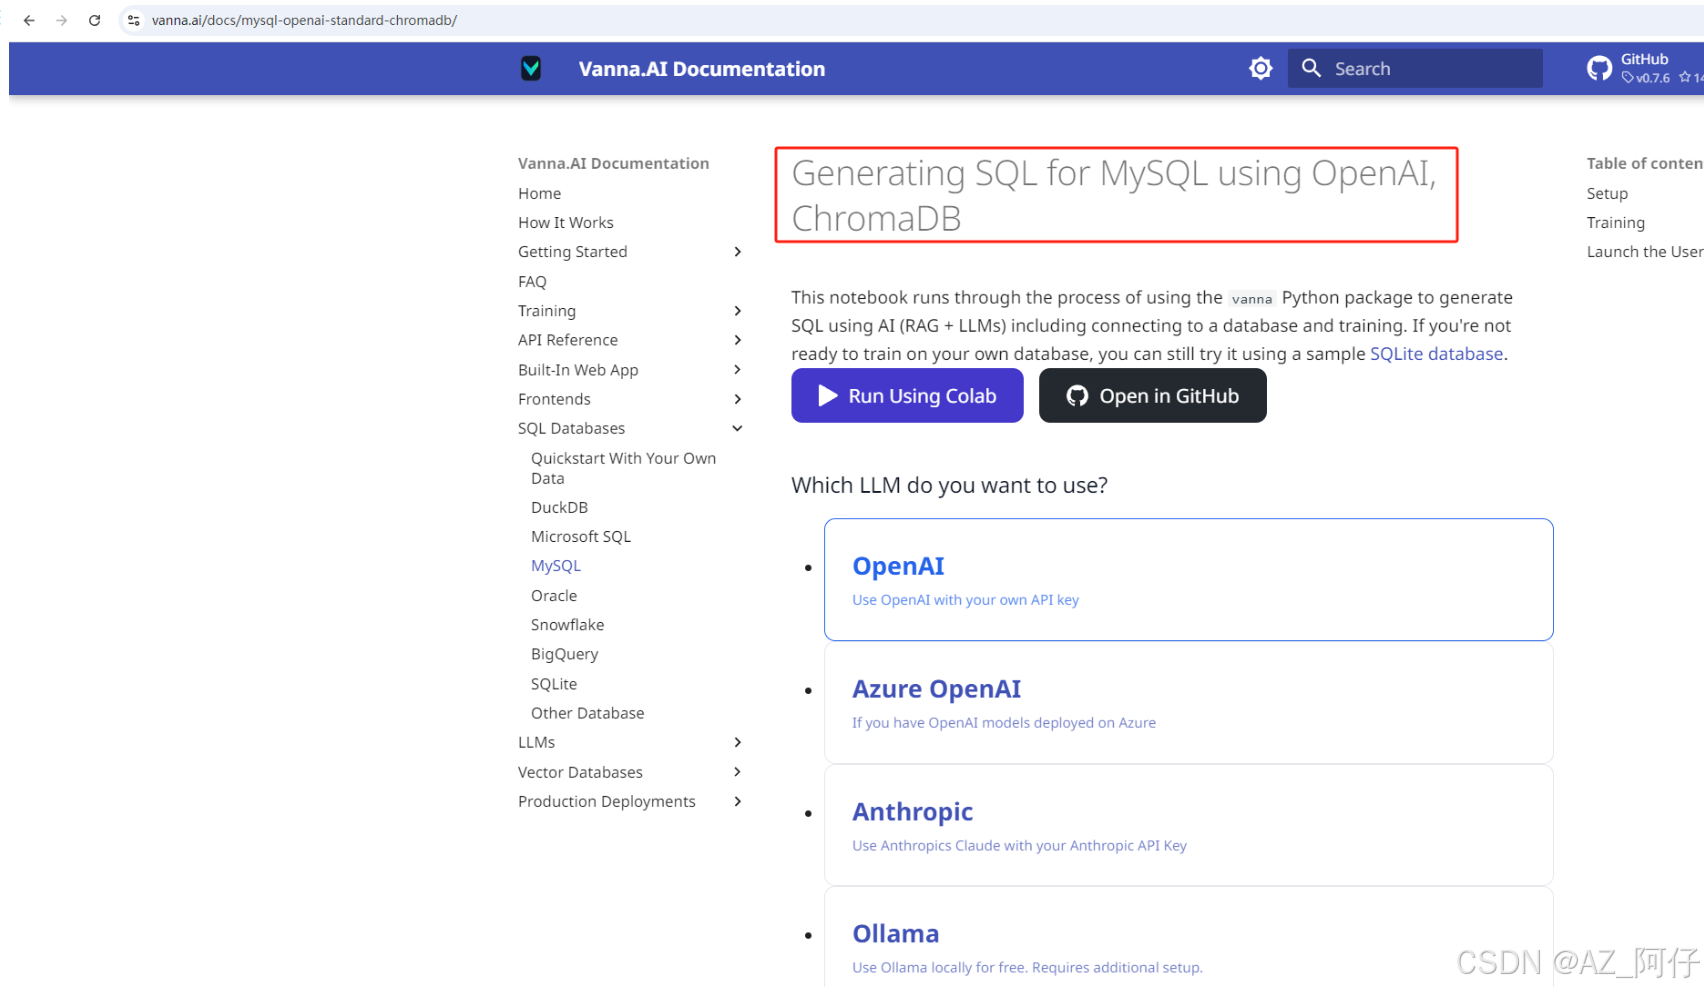1704x992 pixels.
Task: Expand the Getting Started section
Action: point(737,252)
